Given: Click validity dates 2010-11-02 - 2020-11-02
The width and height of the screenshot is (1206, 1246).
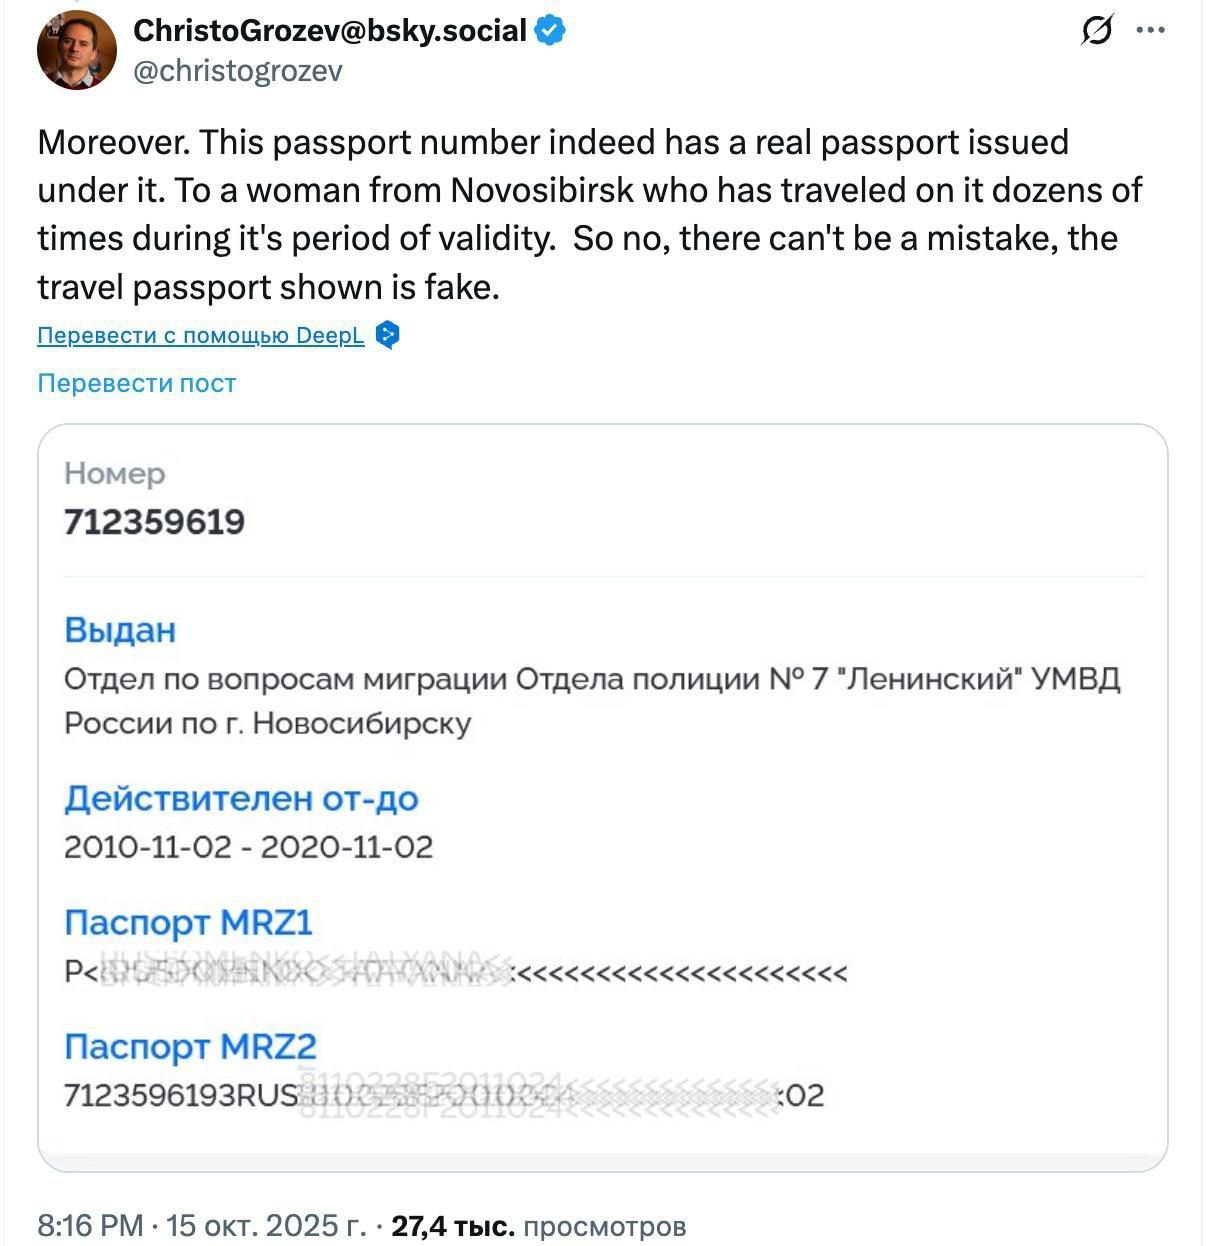Looking at the screenshot, I should pyautogui.click(x=248, y=847).
